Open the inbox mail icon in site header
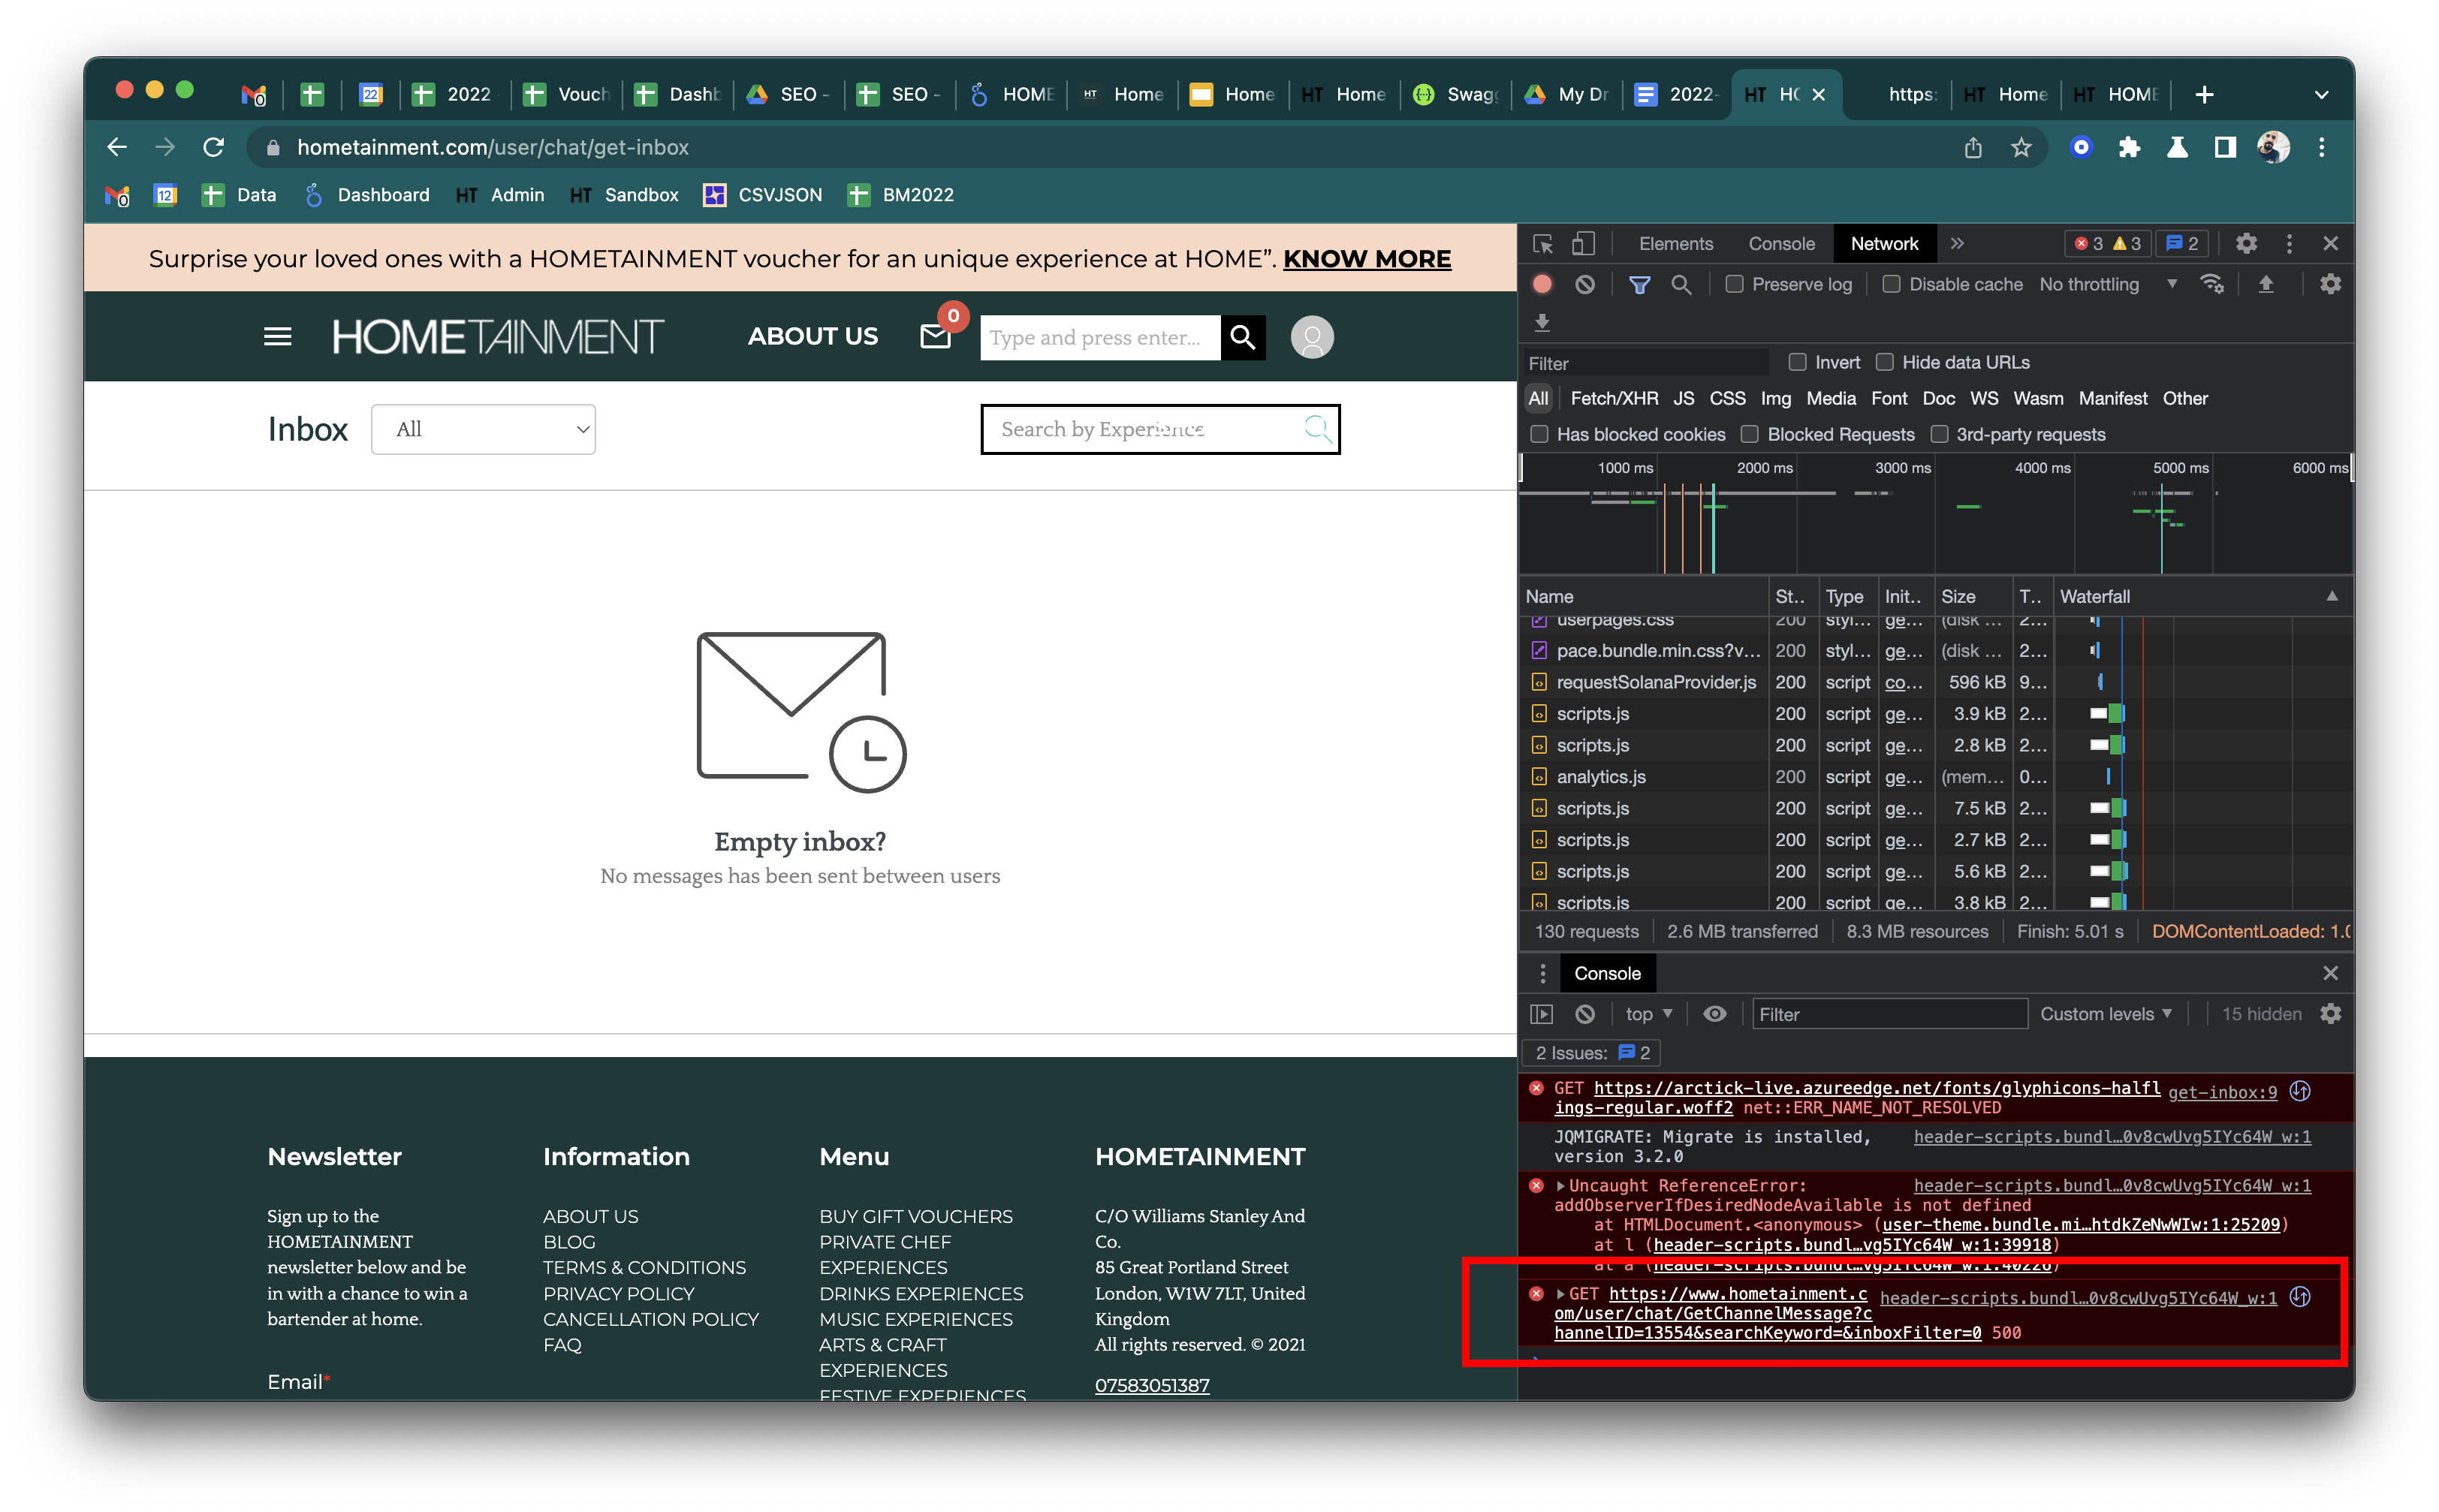 935,337
